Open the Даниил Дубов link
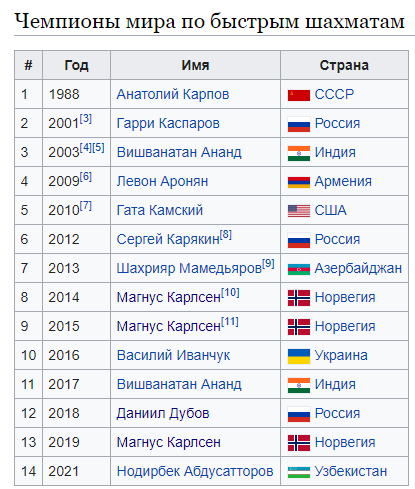The image size is (415, 489). [x=163, y=413]
